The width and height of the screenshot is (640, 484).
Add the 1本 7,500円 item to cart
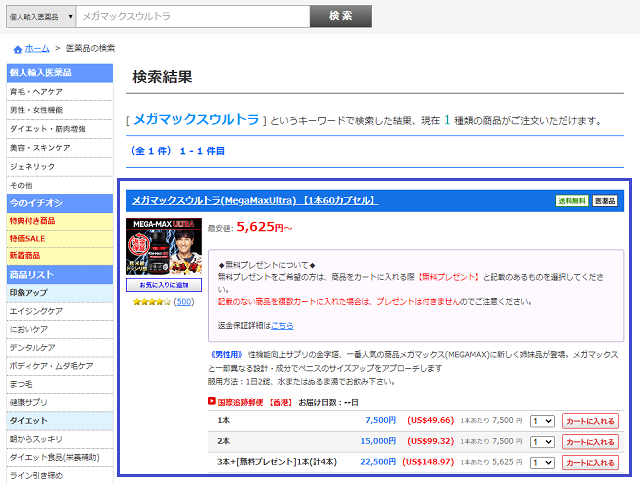590,421
